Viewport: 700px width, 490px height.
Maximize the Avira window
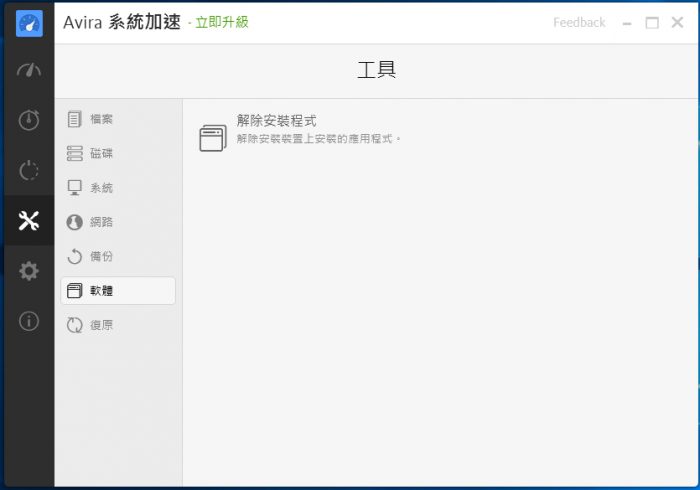click(x=652, y=23)
